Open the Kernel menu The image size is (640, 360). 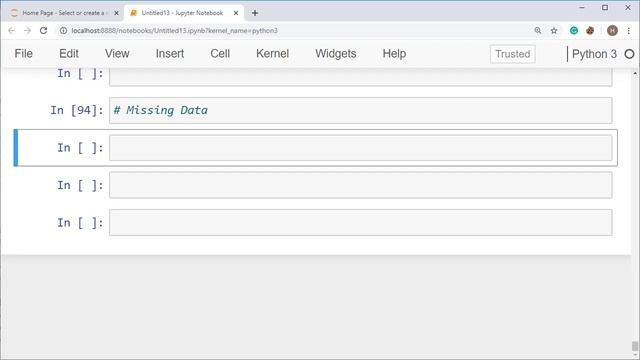[x=272, y=53]
